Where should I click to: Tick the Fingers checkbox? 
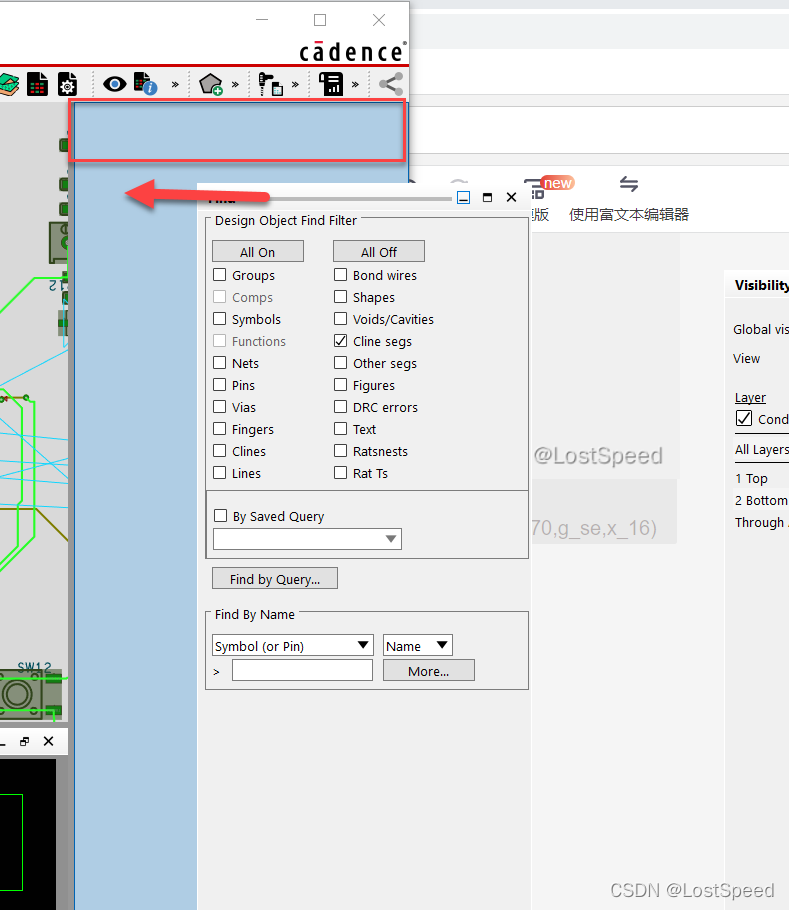click(219, 429)
